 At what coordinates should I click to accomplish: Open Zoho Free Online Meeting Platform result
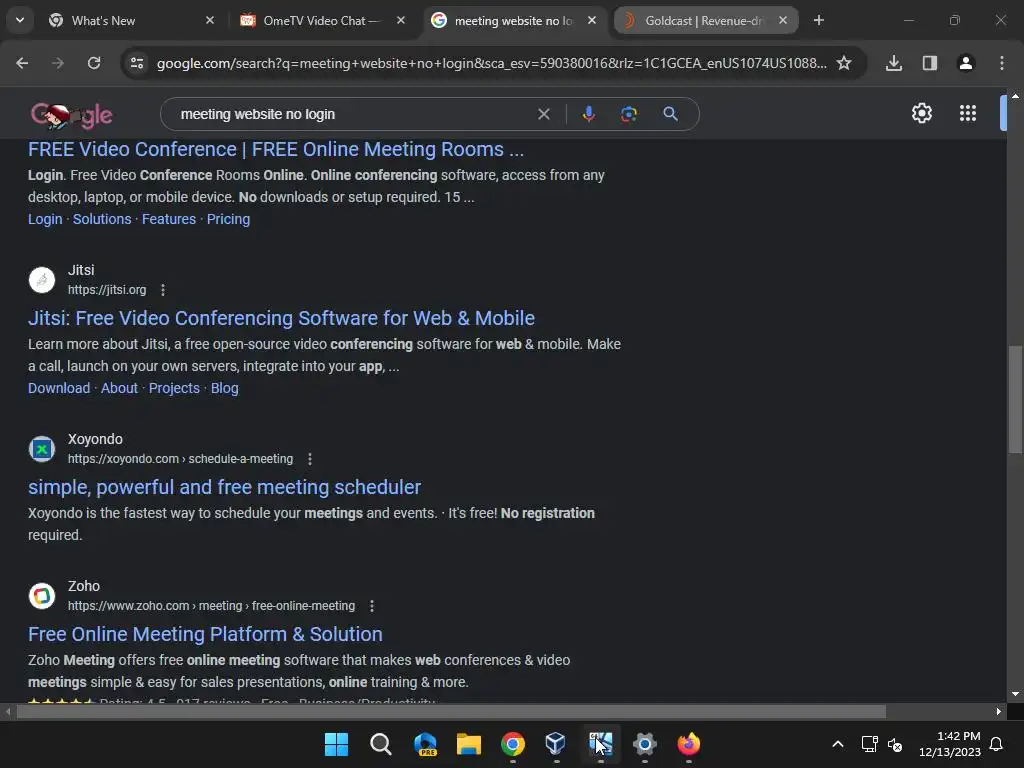click(x=205, y=634)
